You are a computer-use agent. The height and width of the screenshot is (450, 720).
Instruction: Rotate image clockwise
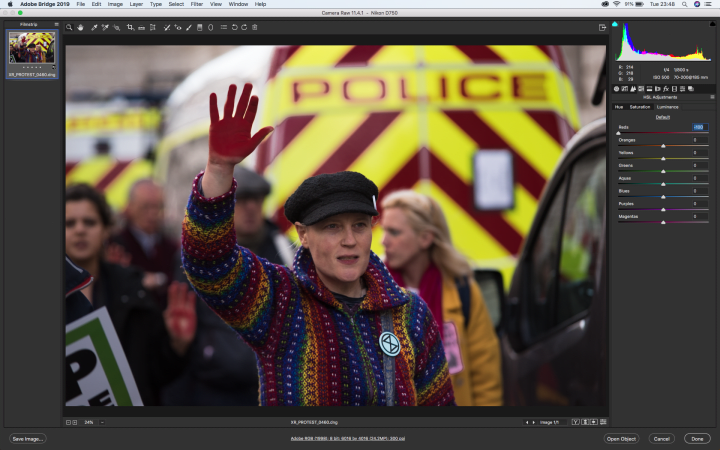pyautogui.click(x=244, y=28)
